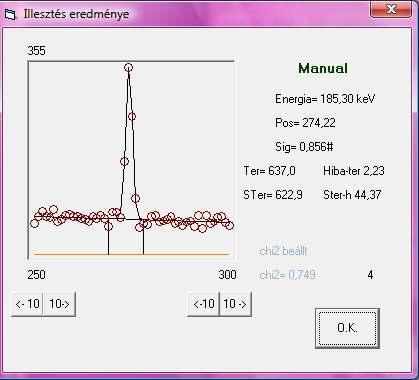Click the O.K. button
The width and height of the screenshot is (419, 380).
tap(347, 328)
